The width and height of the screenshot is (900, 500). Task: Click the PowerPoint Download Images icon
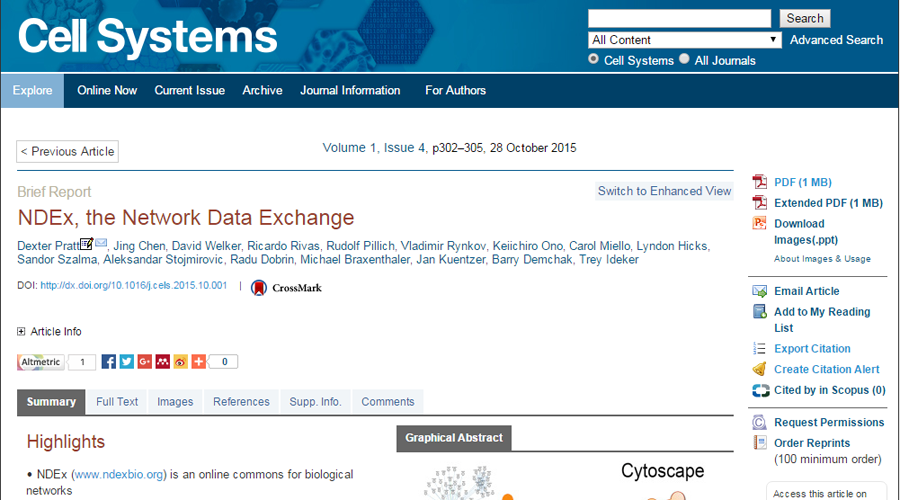pos(759,223)
